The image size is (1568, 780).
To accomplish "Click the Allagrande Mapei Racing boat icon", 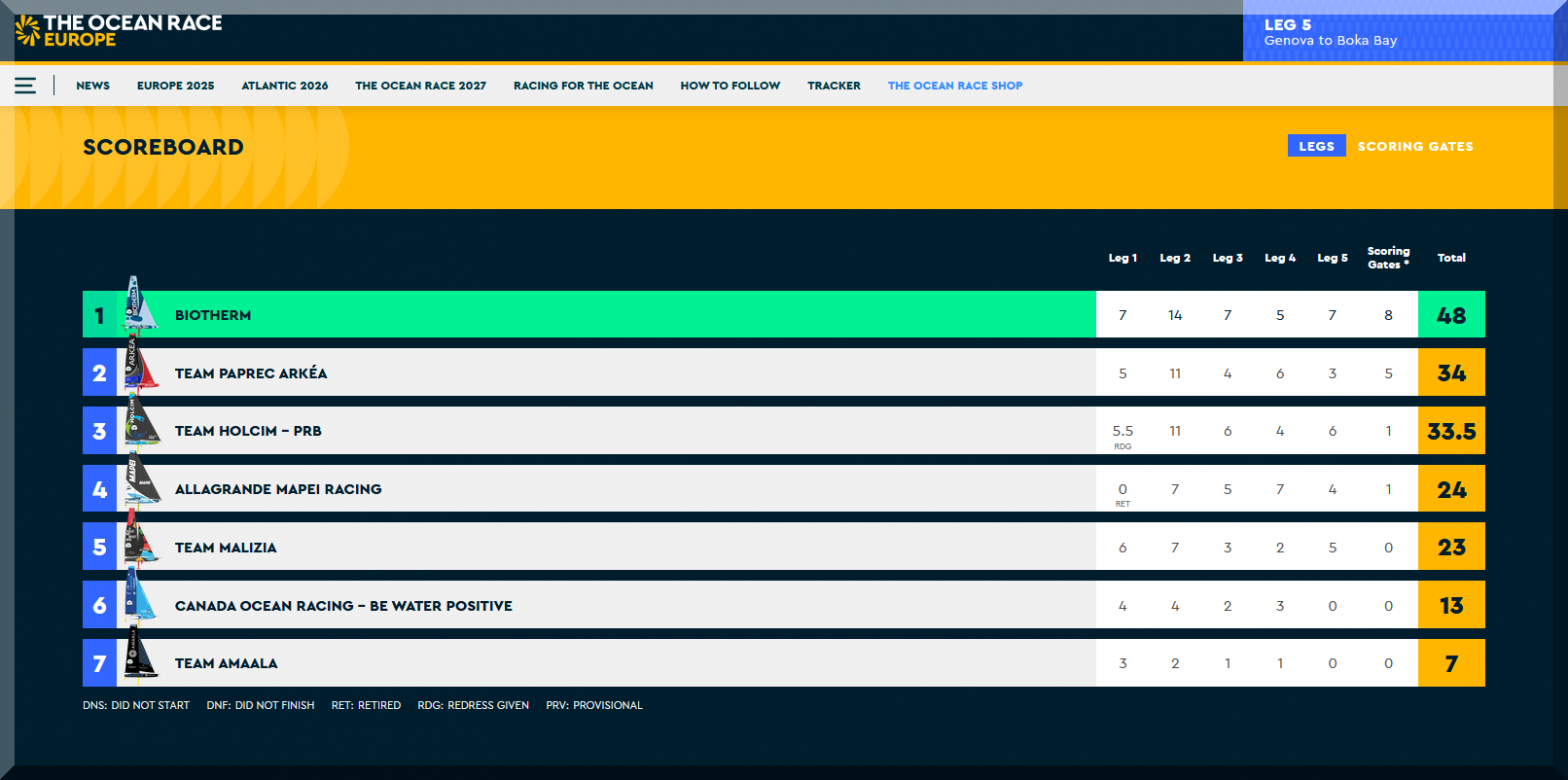I will point(140,484).
